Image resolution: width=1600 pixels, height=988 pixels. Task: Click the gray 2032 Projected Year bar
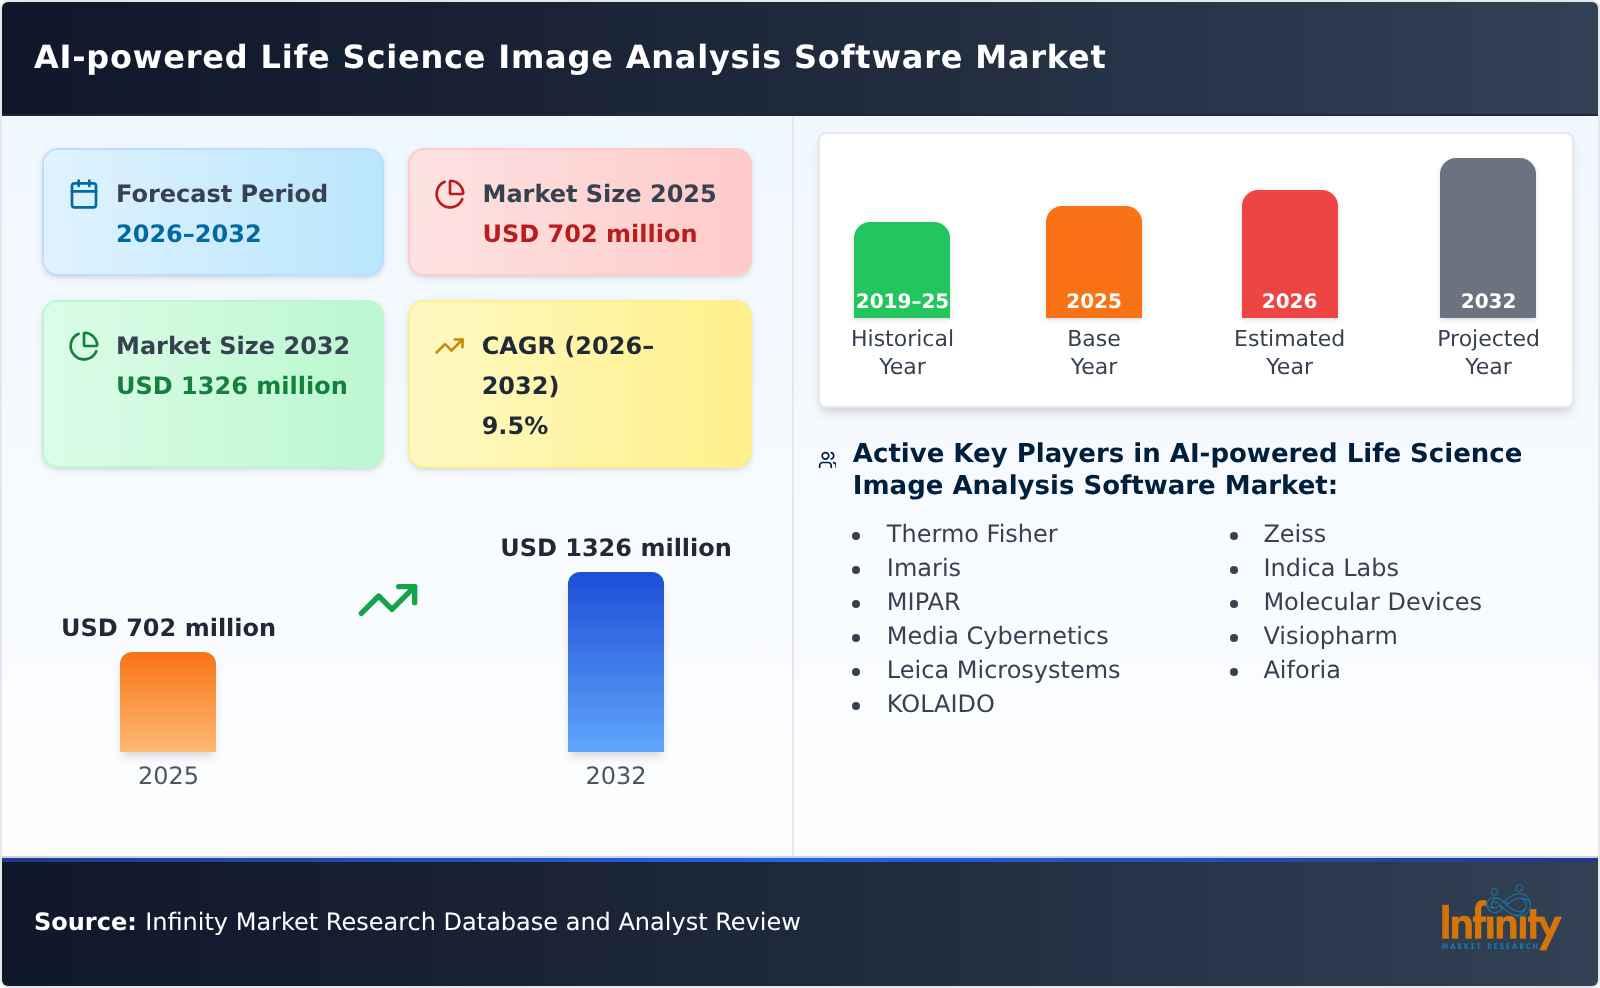pos(1487,240)
